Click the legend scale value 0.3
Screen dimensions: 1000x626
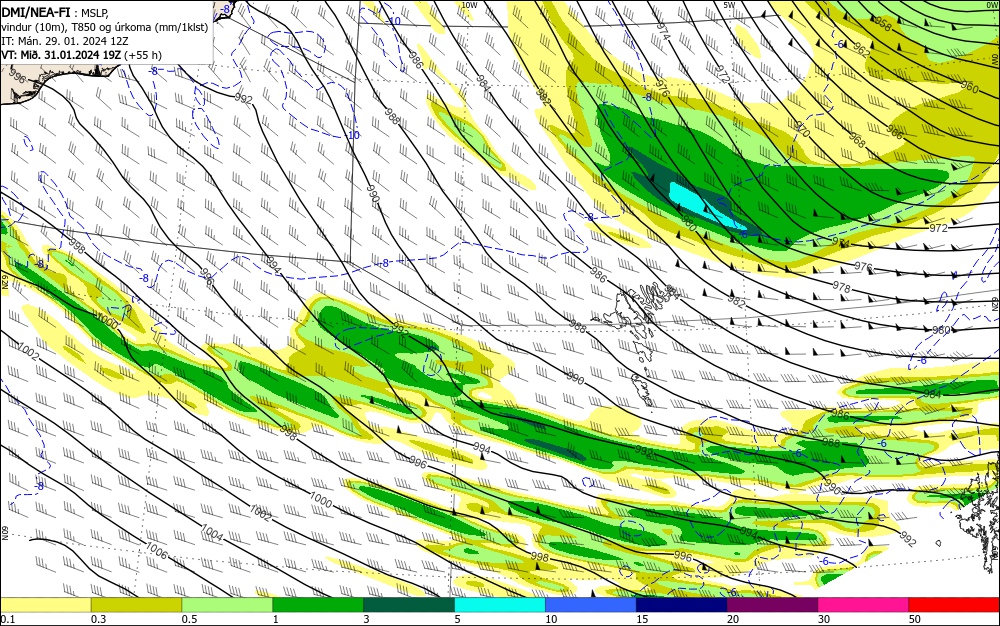click(x=98, y=619)
